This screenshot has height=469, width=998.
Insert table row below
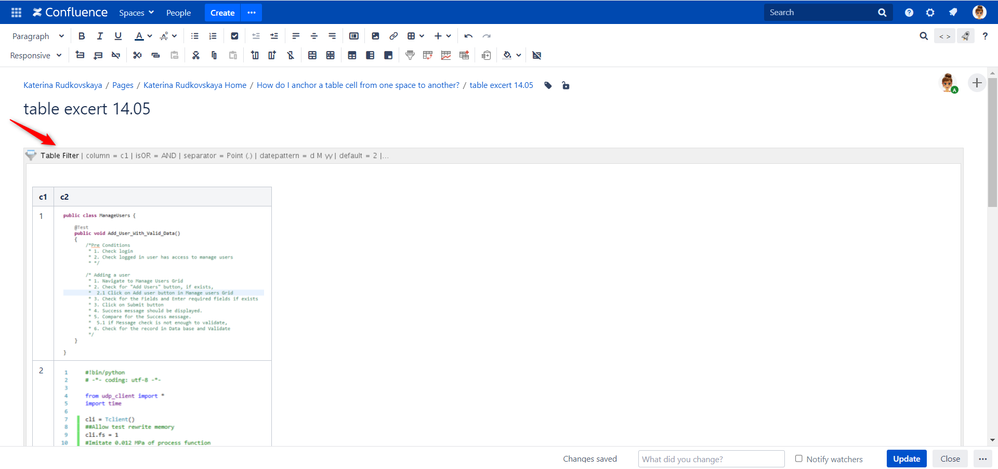click(97, 55)
